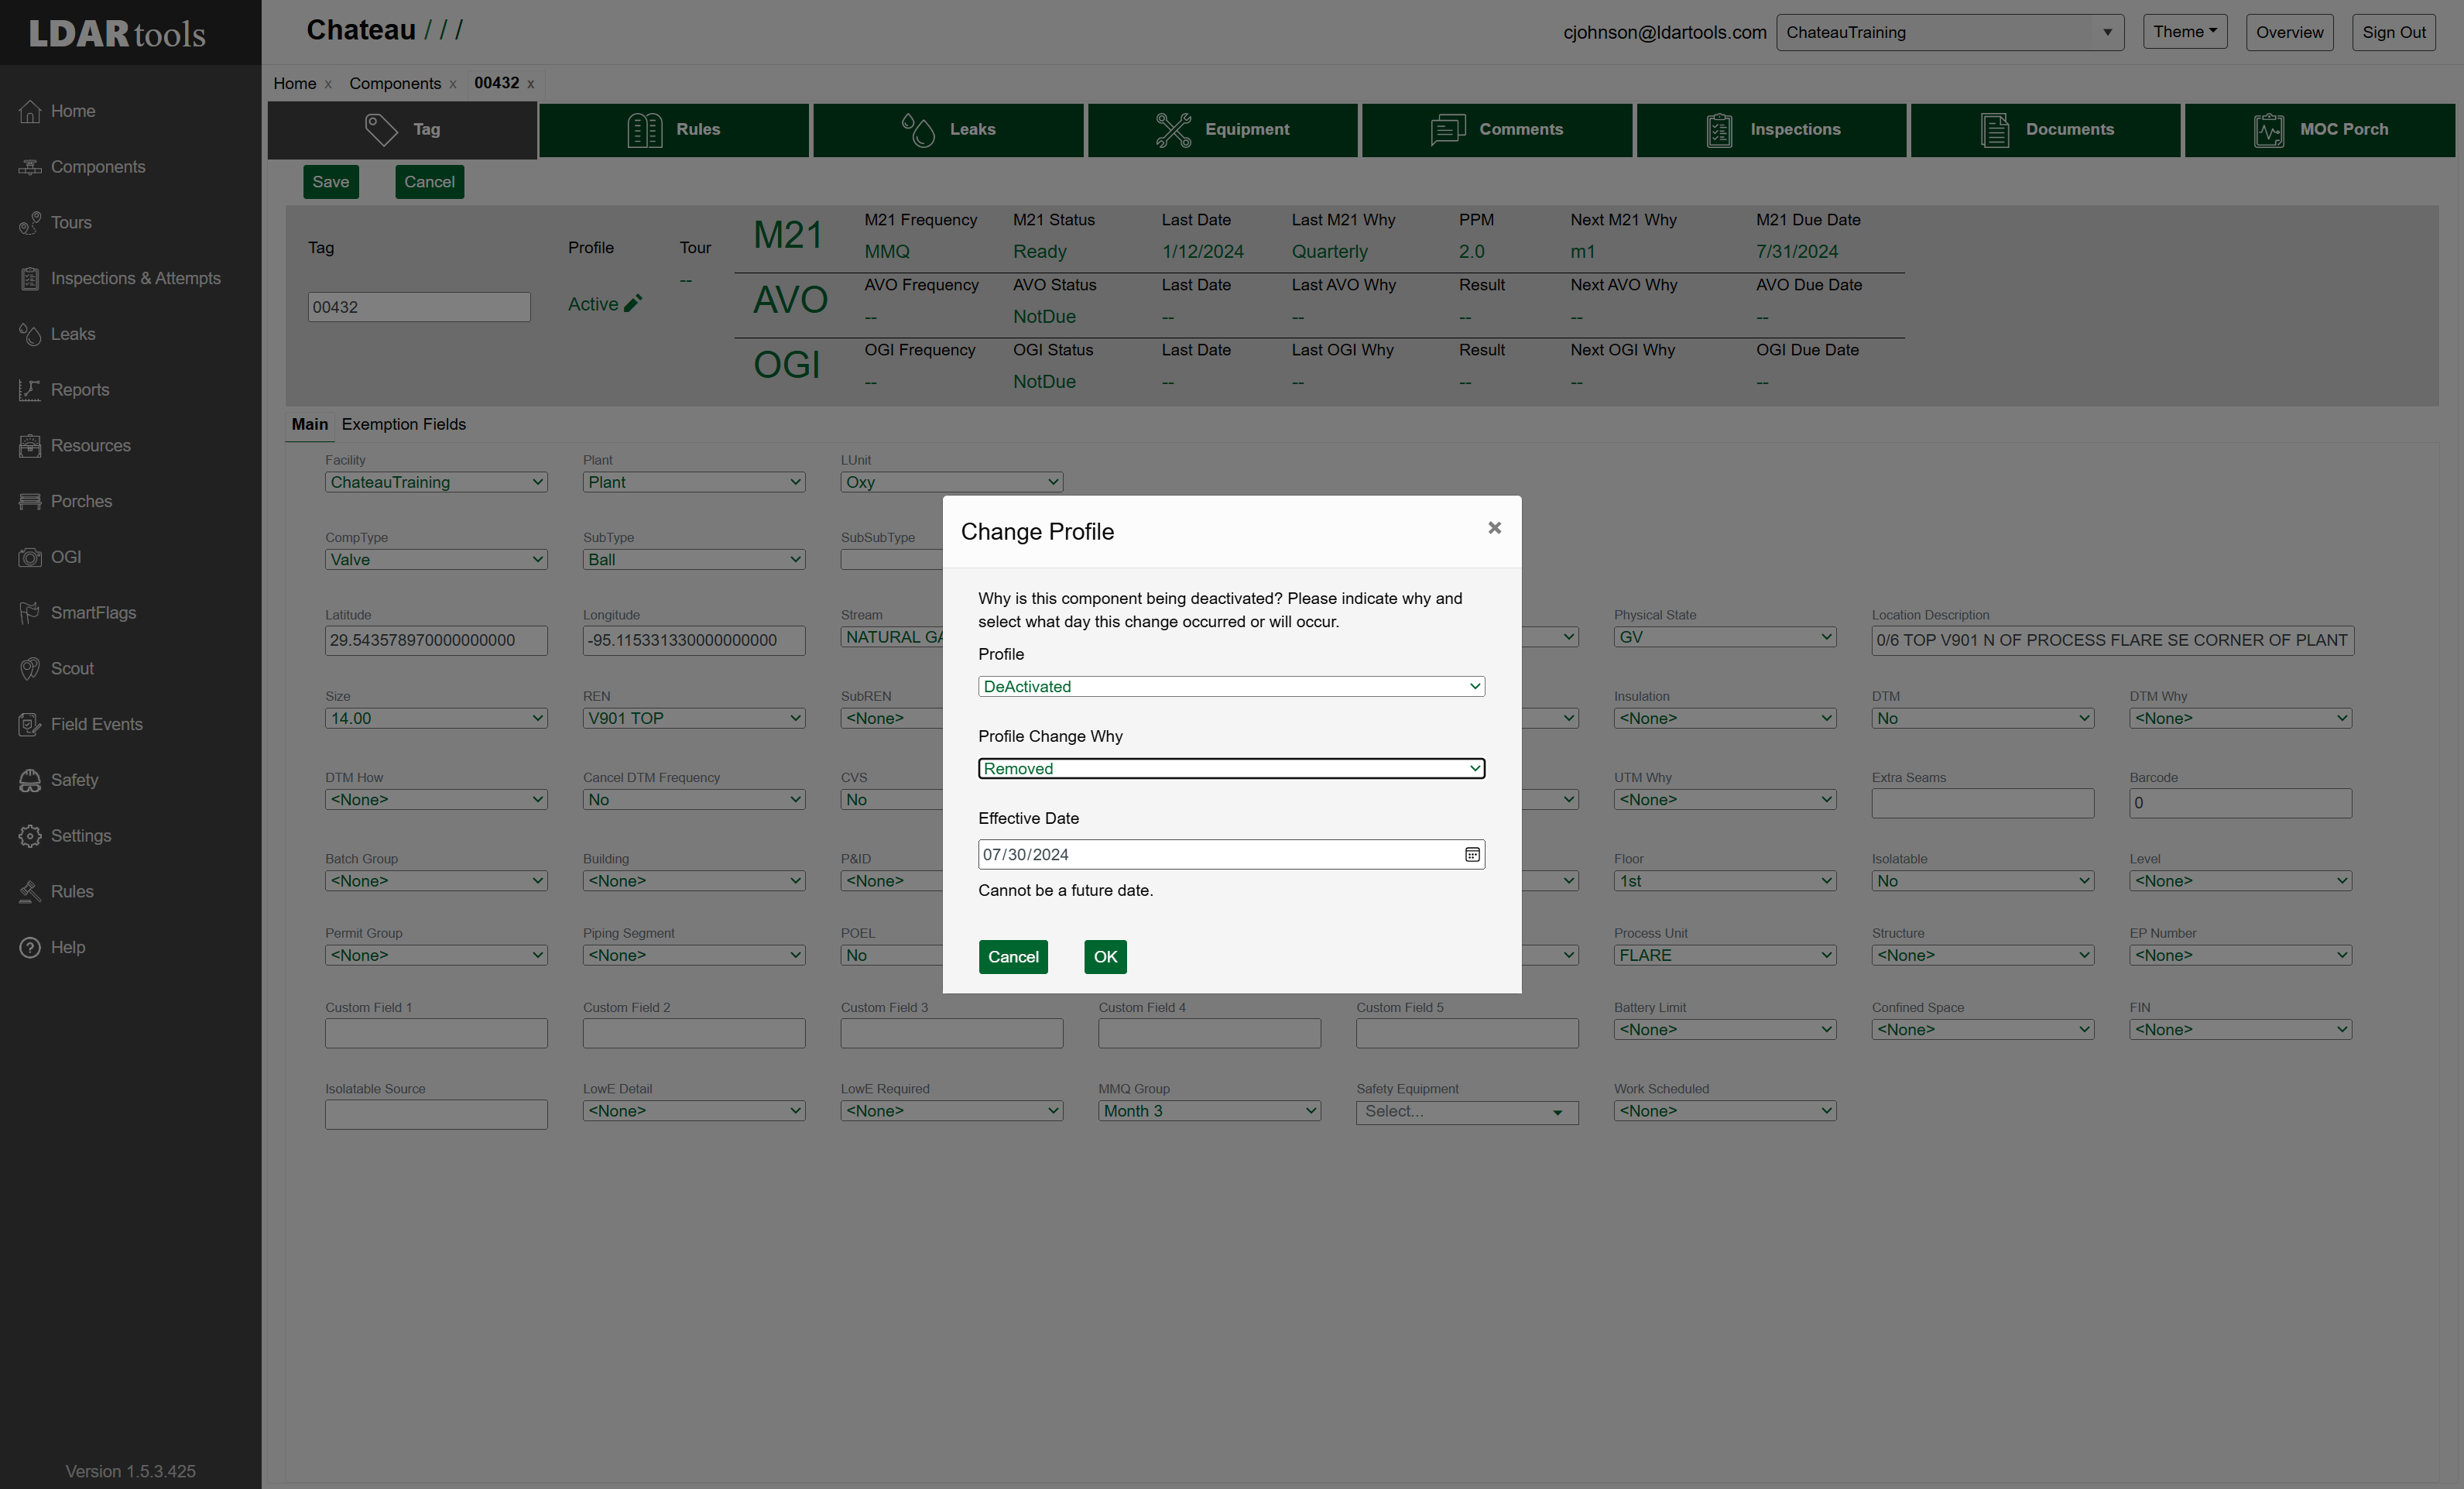The width and height of the screenshot is (2464, 1489).
Task: Open the Equipment tab
Action: tap(1222, 130)
